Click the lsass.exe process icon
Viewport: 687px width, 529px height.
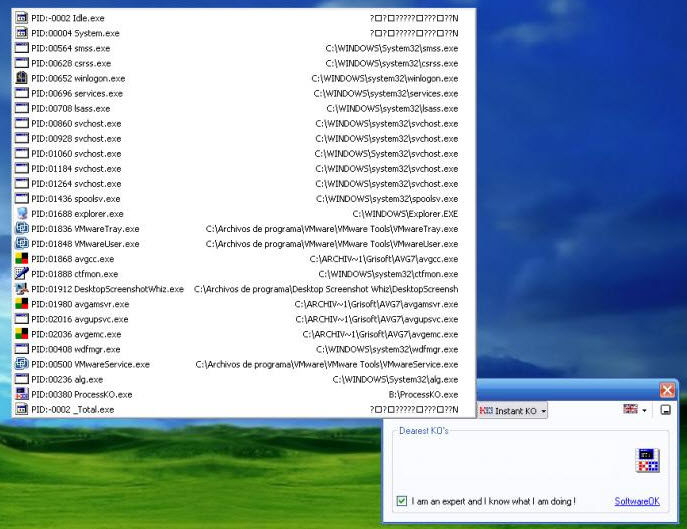21,108
